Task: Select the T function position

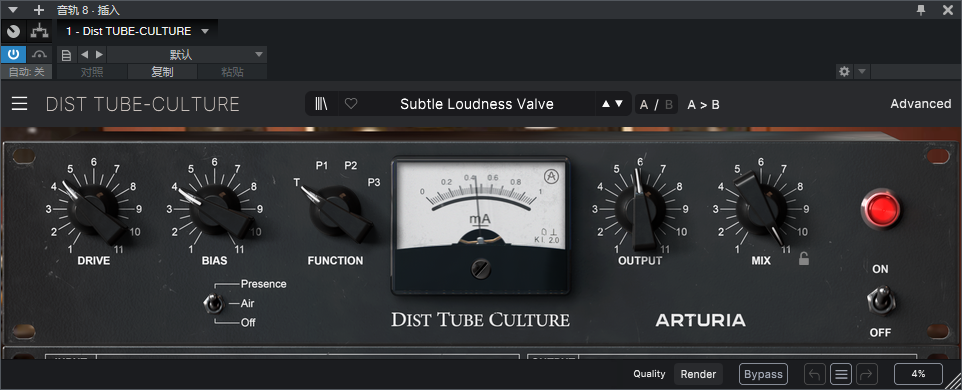Action: [x=296, y=182]
